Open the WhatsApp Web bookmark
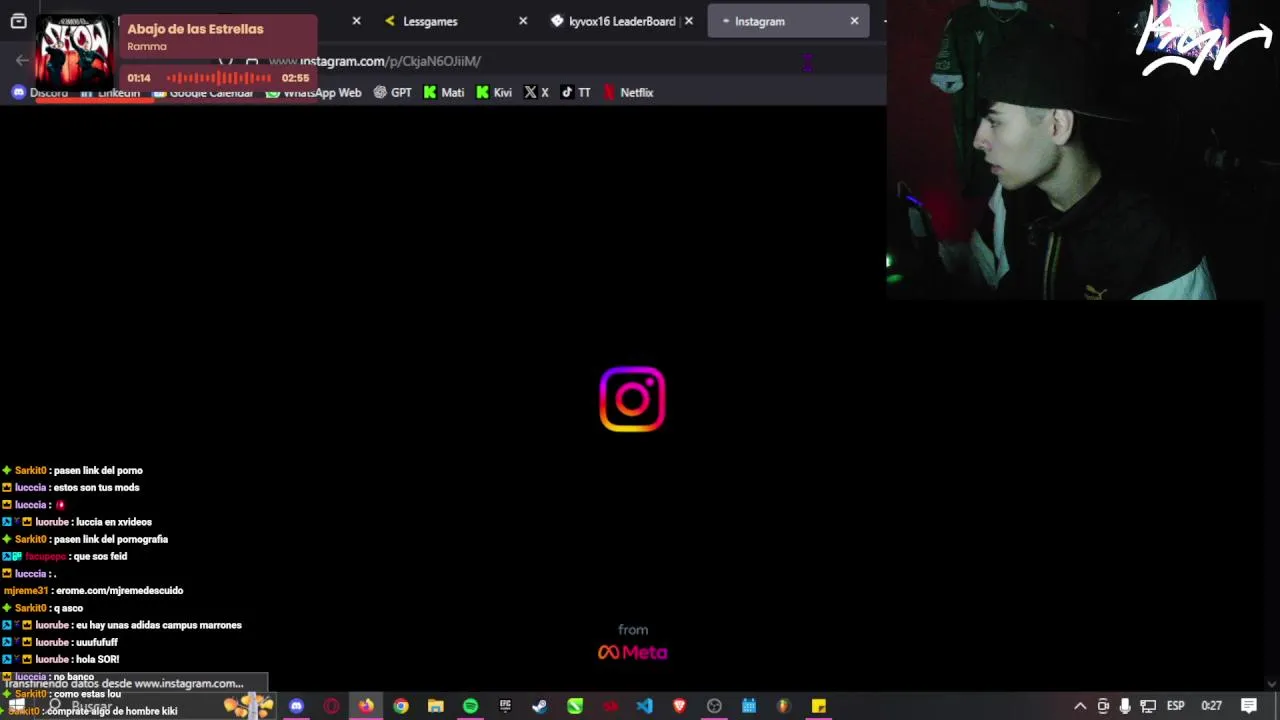The width and height of the screenshot is (1280, 720). 313,93
